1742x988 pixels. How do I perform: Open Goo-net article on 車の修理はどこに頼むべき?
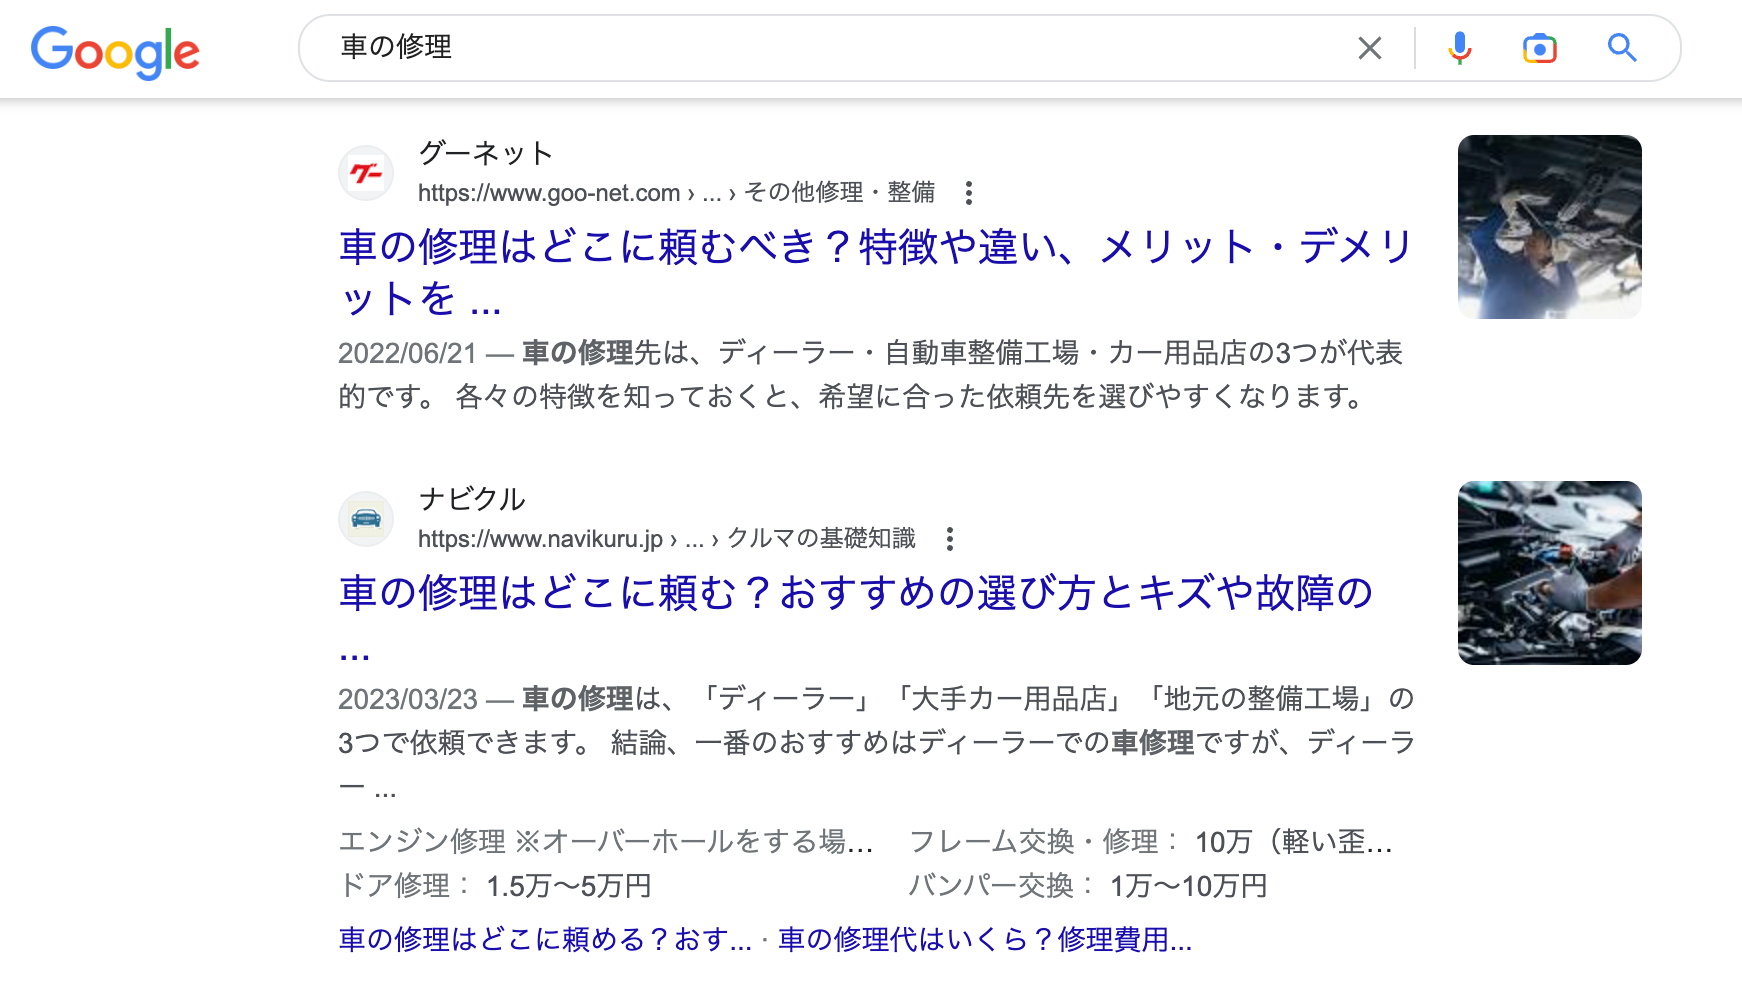875,247
